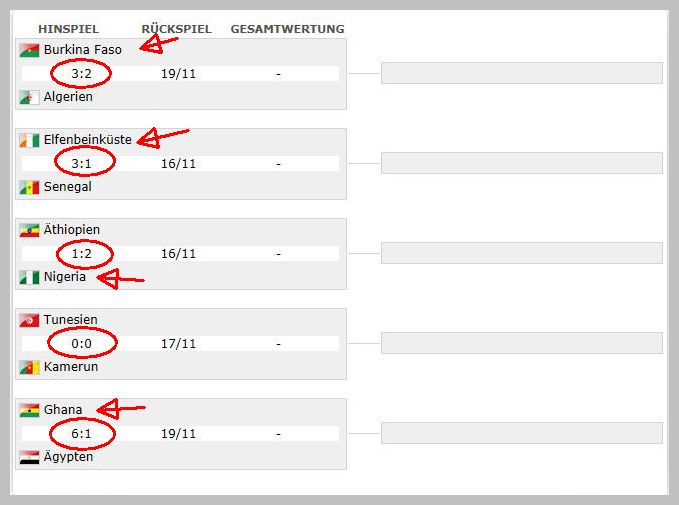Click the Äthiopien flag icon
The image size is (679, 505).
[29, 230]
